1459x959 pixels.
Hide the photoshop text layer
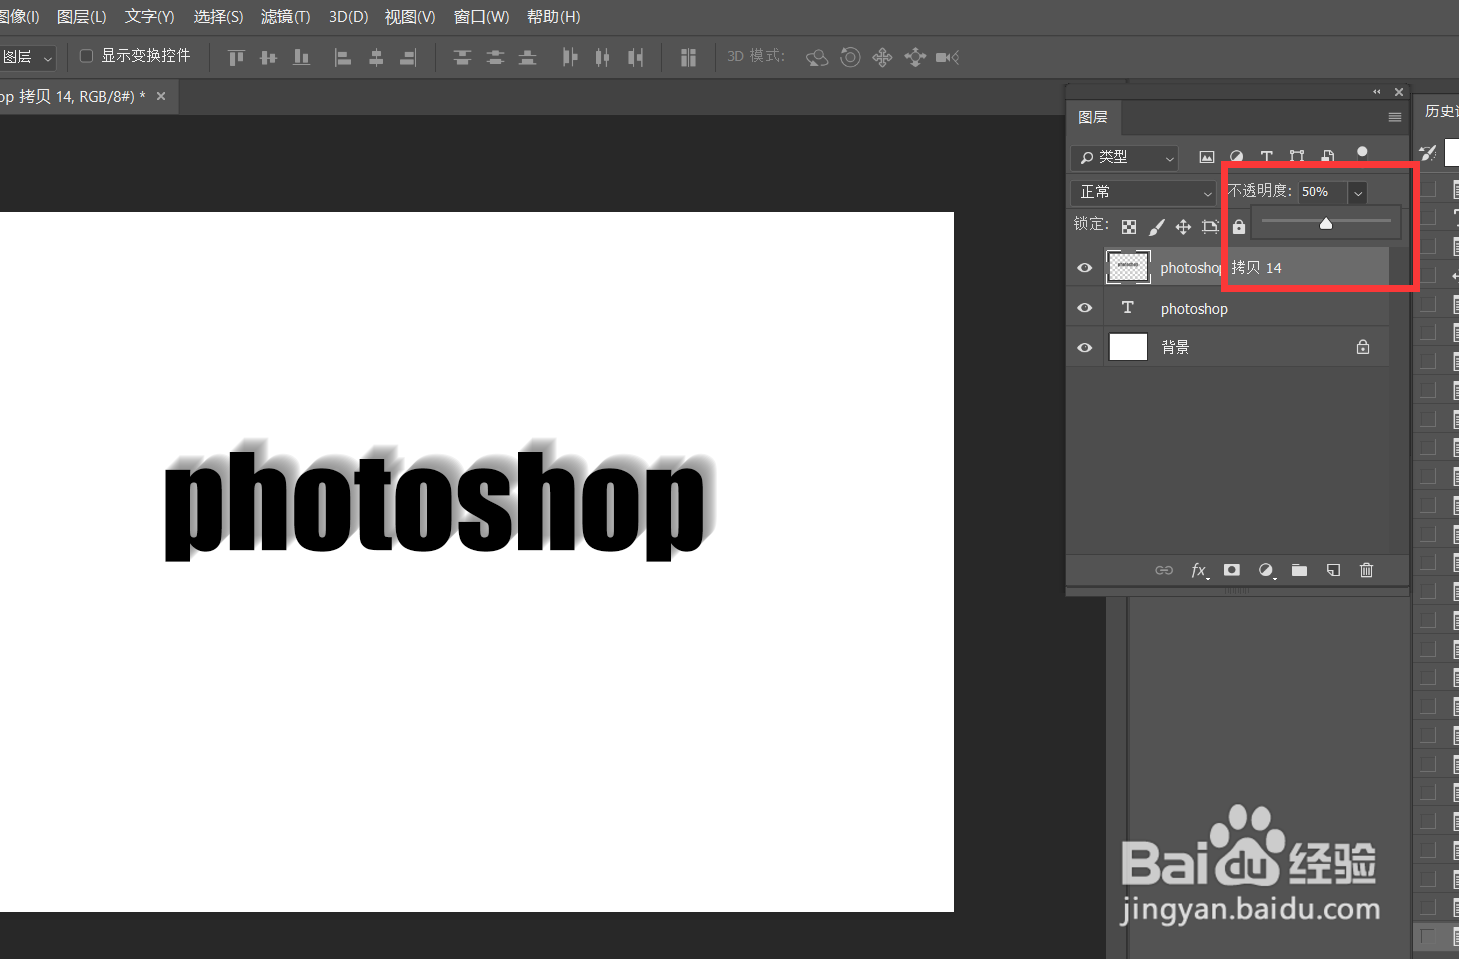pyautogui.click(x=1084, y=308)
